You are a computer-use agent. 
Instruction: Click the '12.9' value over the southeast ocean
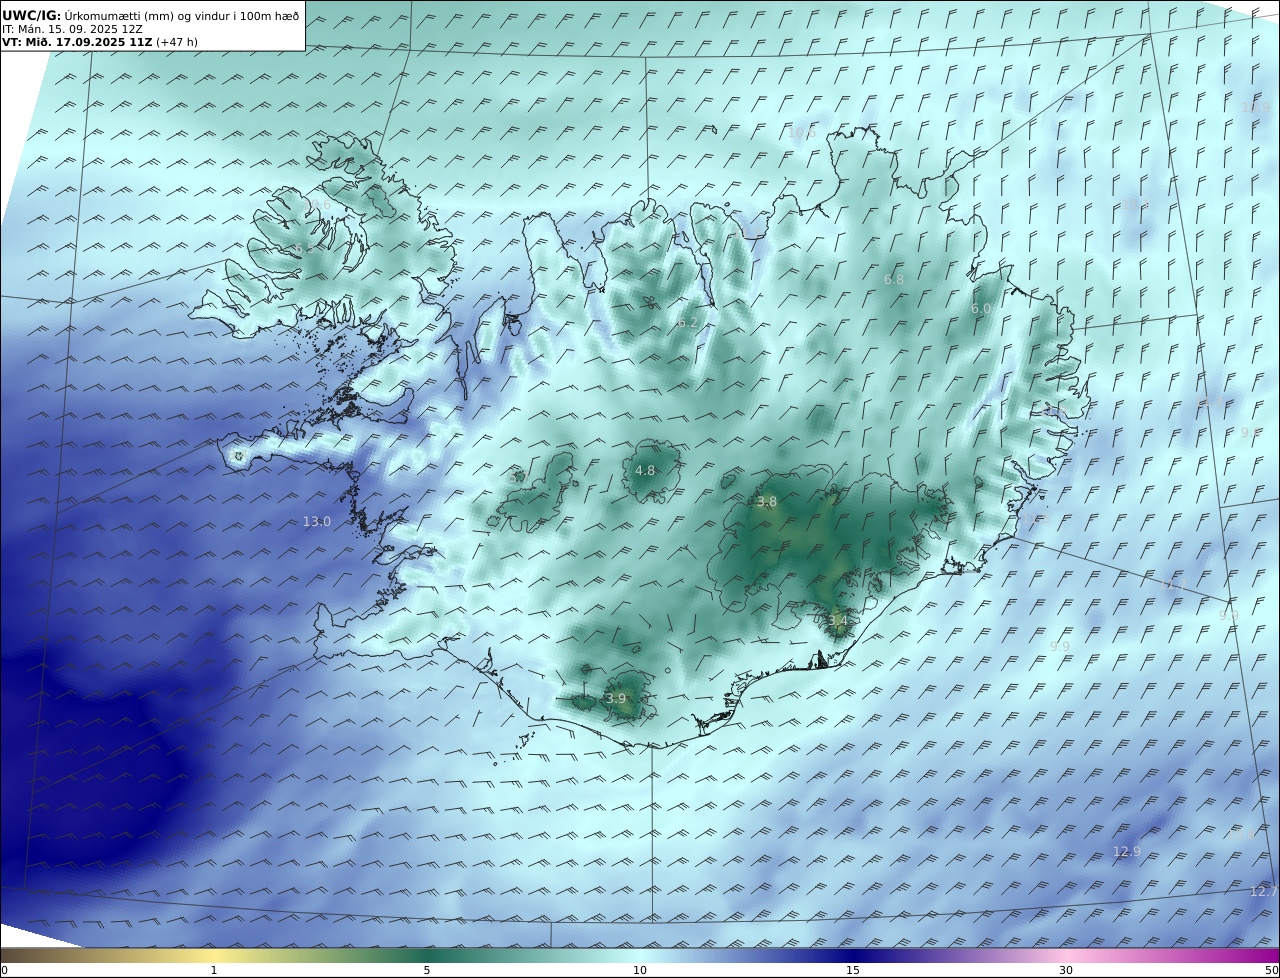(1127, 852)
